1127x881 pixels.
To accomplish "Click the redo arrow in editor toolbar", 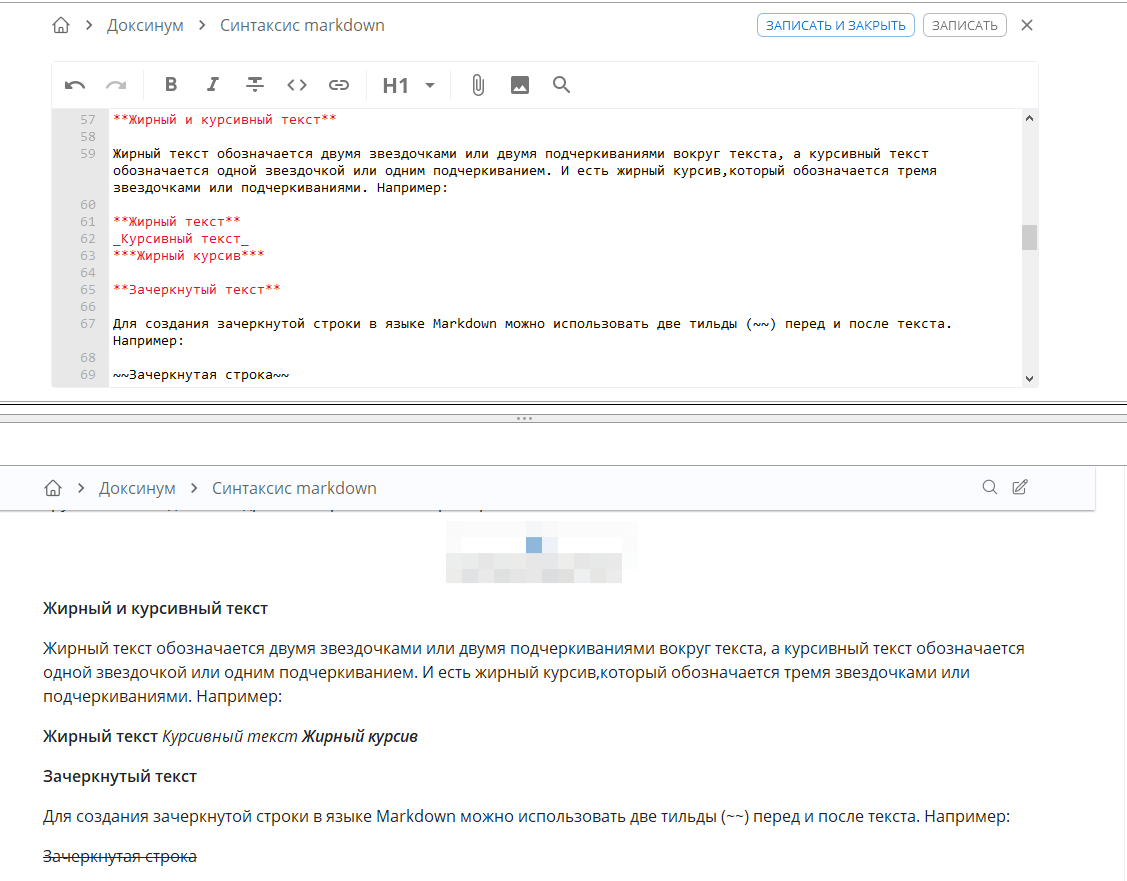I will [x=116, y=85].
